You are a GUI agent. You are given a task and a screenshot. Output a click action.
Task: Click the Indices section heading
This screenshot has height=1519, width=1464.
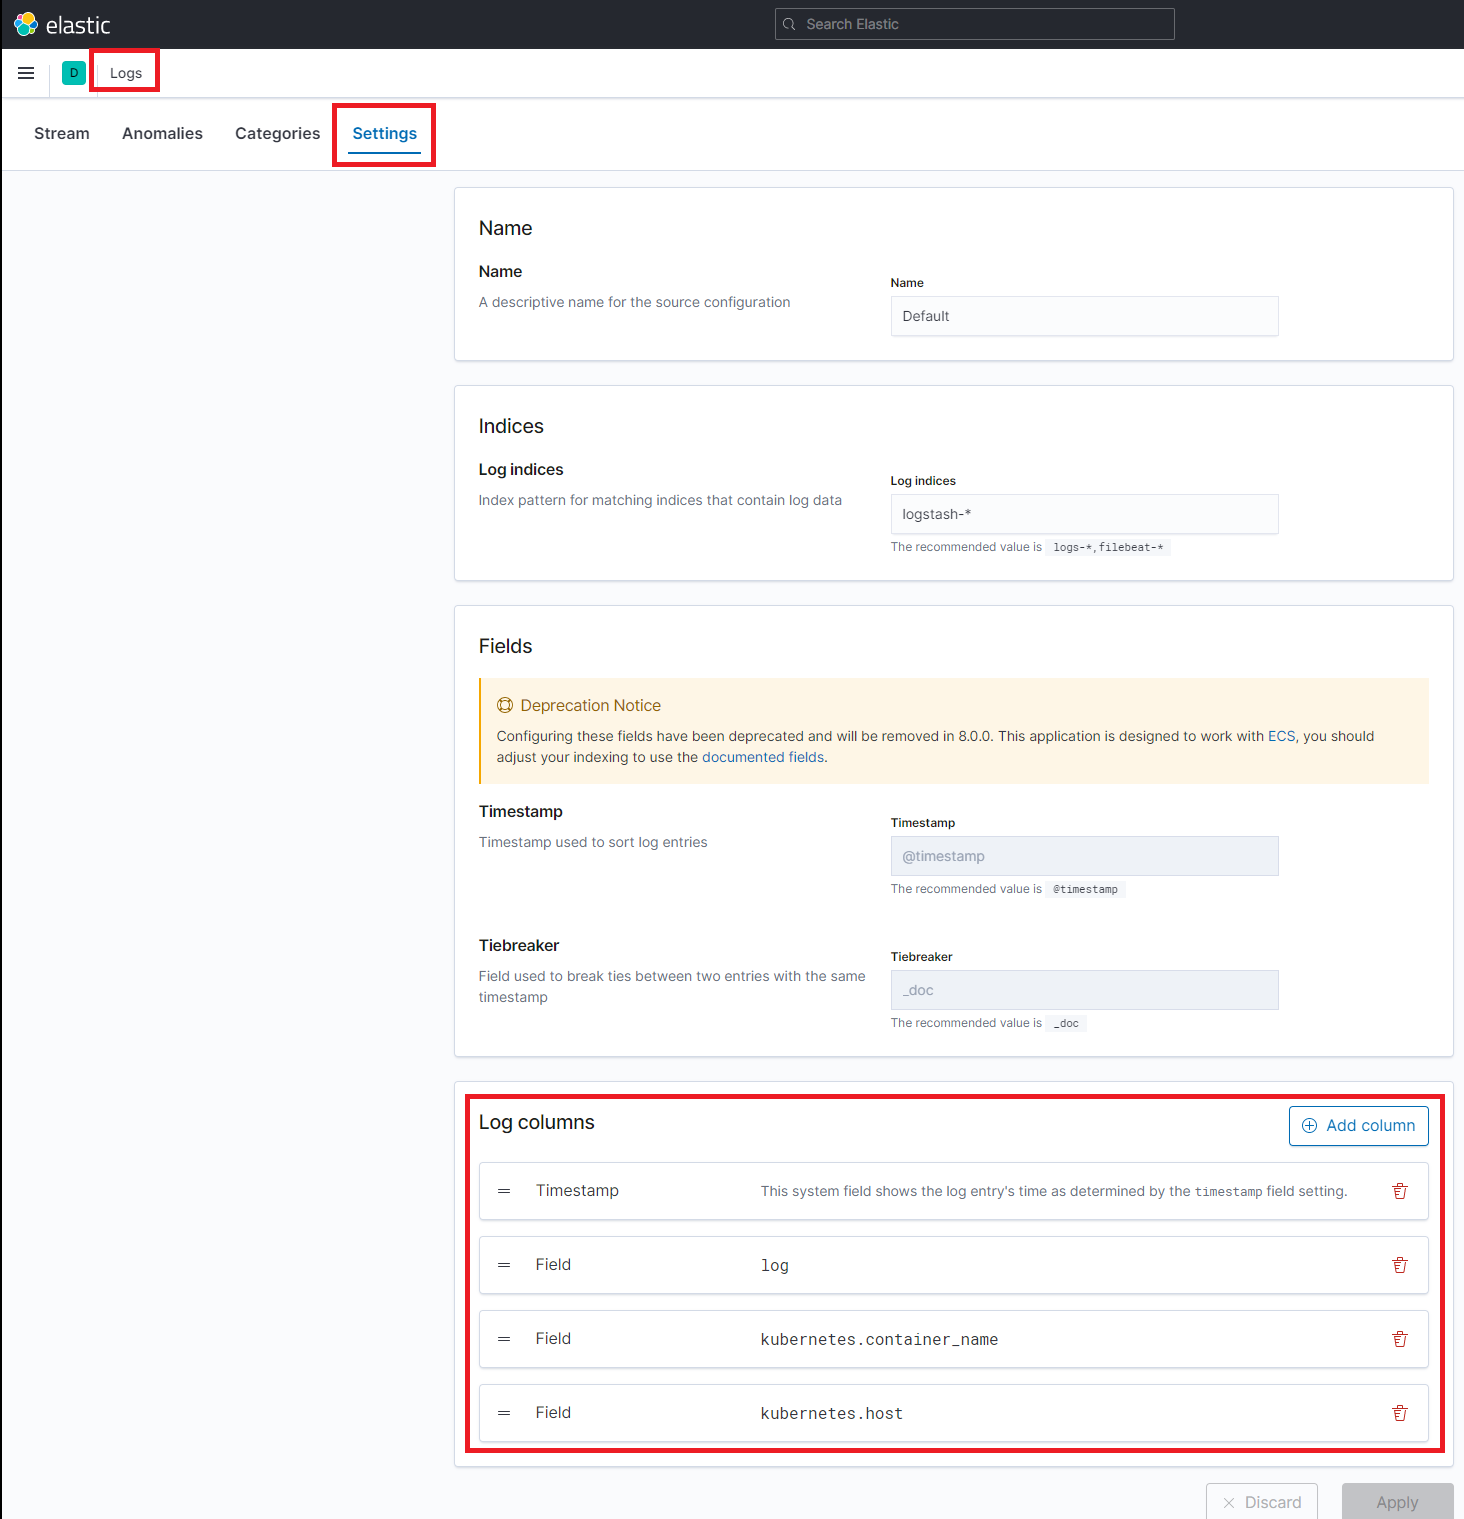coord(511,426)
